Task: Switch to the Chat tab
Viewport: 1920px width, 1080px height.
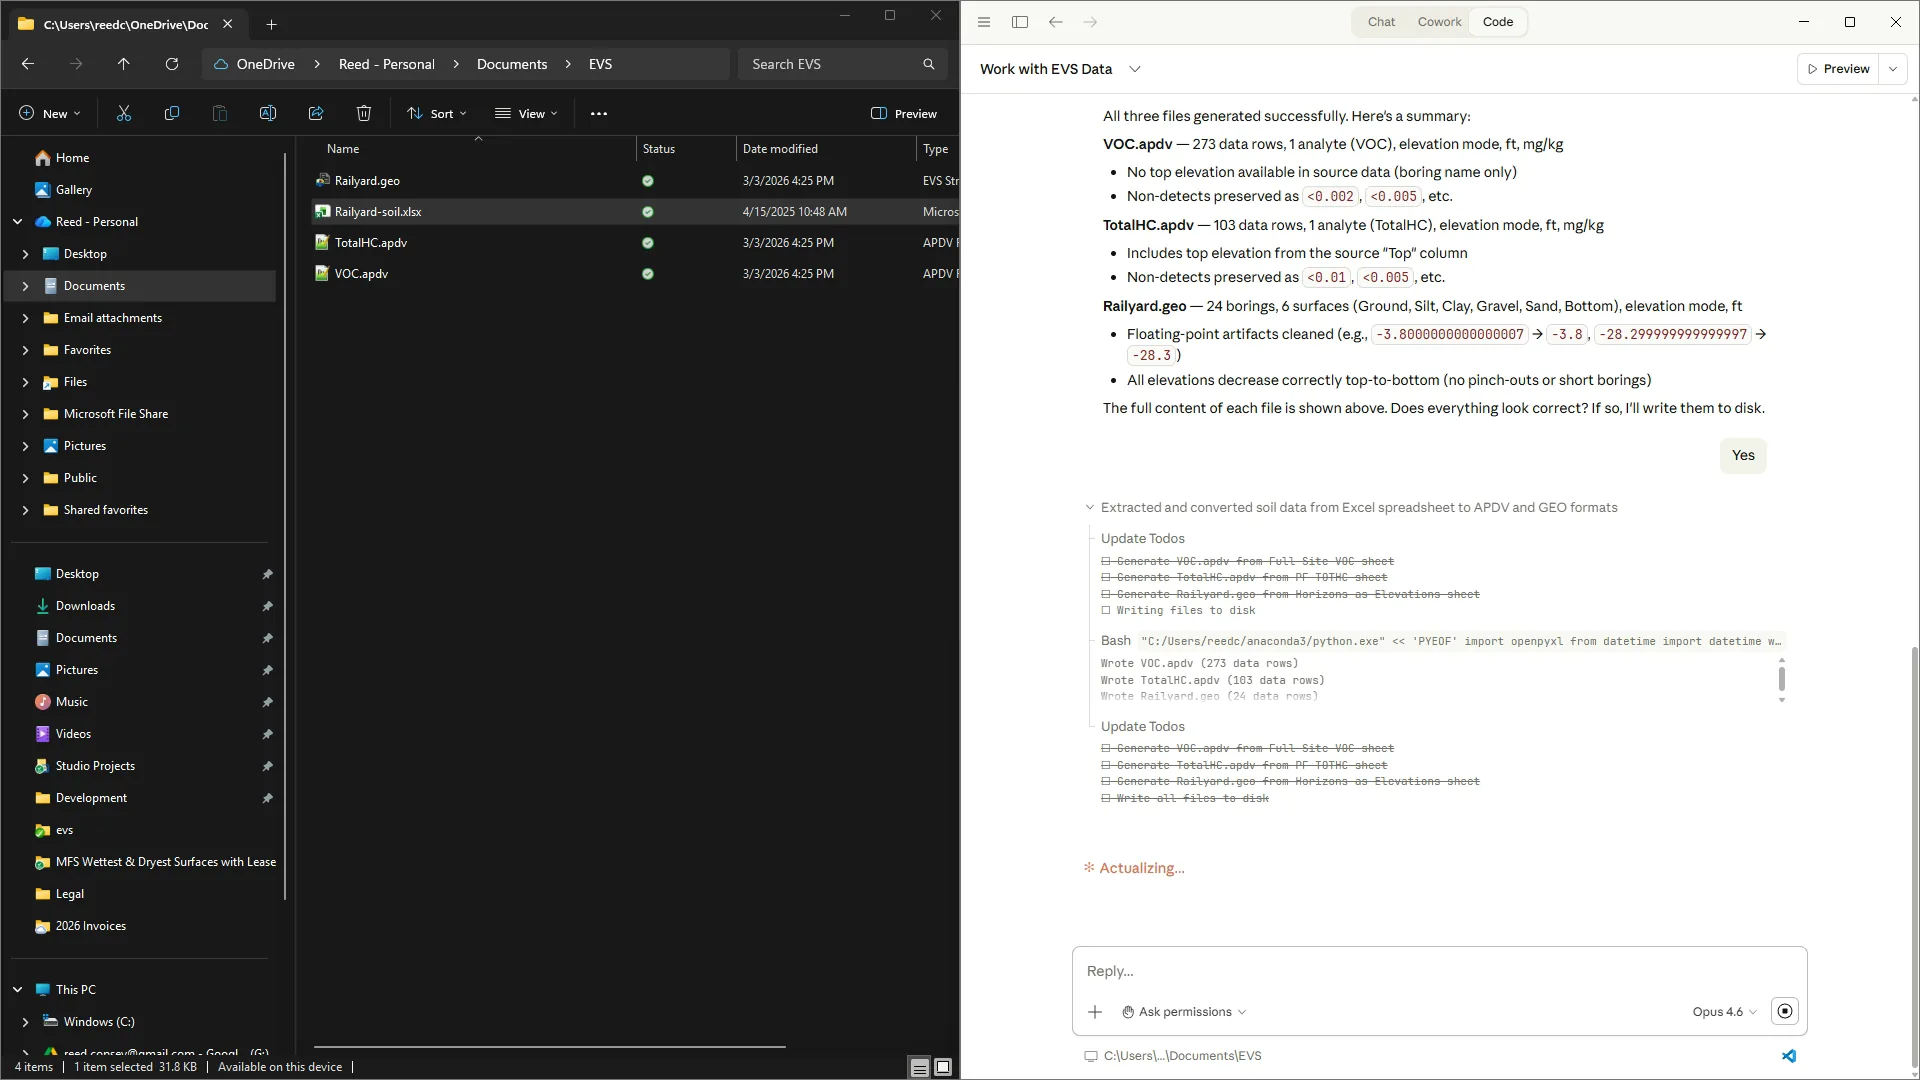Action: pyautogui.click(x=1381, y=22)
